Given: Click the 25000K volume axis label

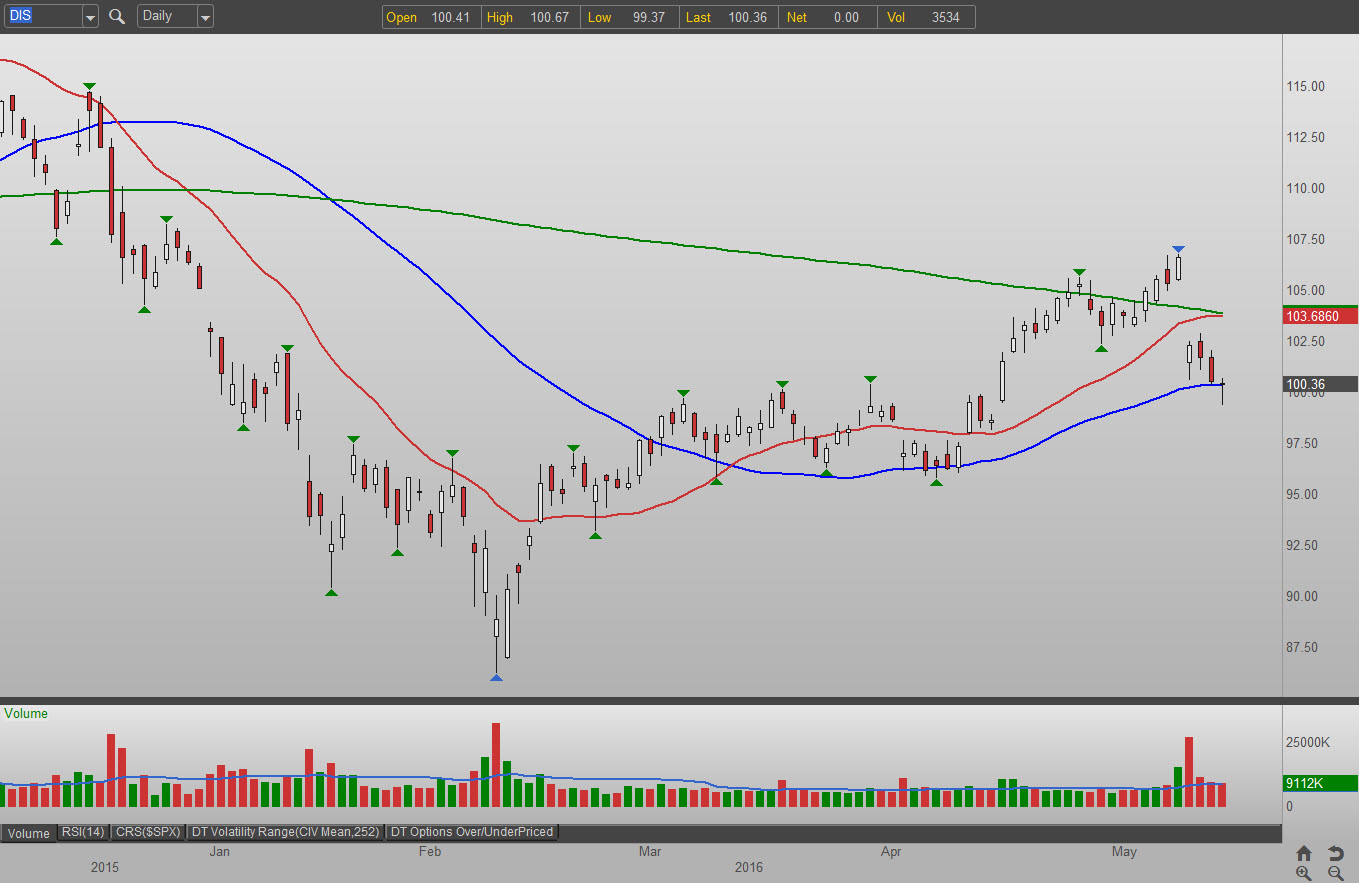Looking at the screenshot, I should 1309,743.
